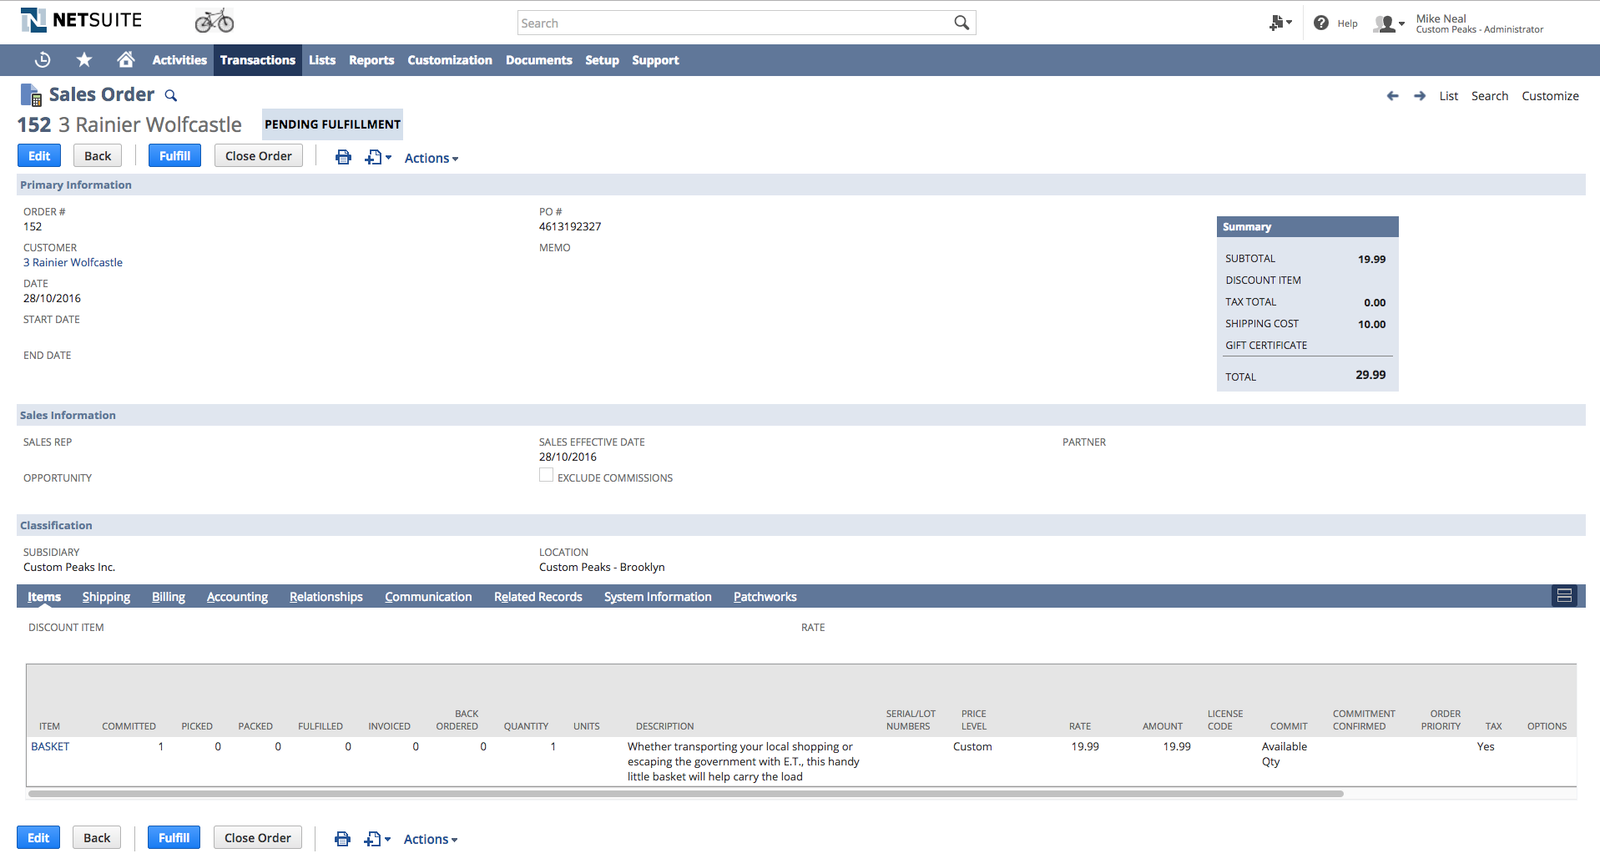Go to the Home house icon
1600x864 pixels.
click(125, 60)
